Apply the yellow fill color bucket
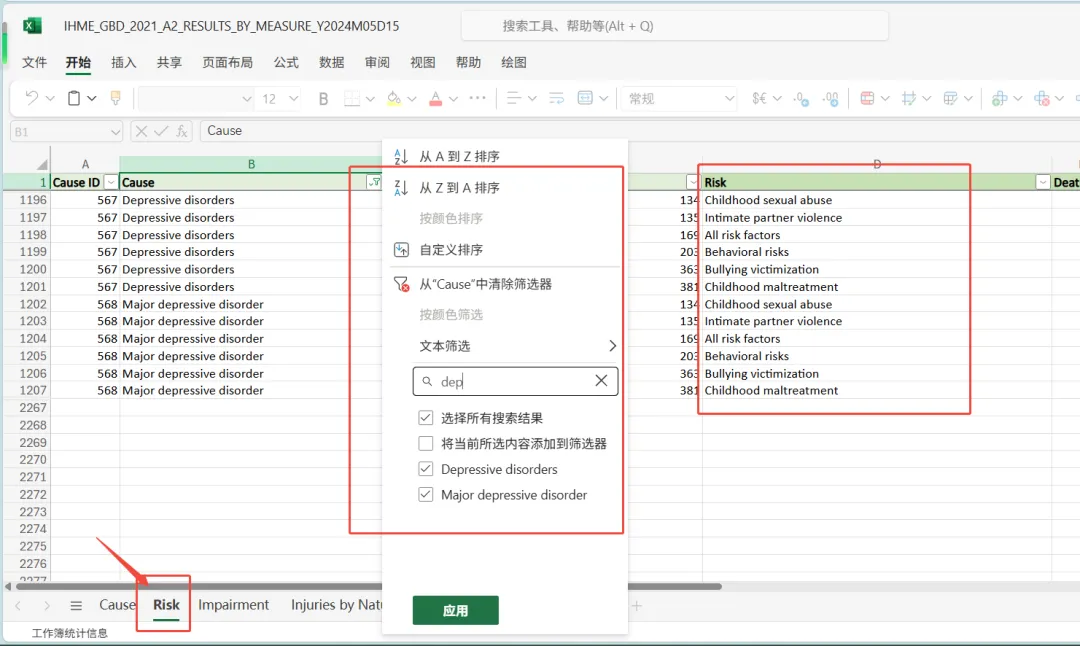Viewport: 1080px width, 646px height. click(x=394, y=98)
